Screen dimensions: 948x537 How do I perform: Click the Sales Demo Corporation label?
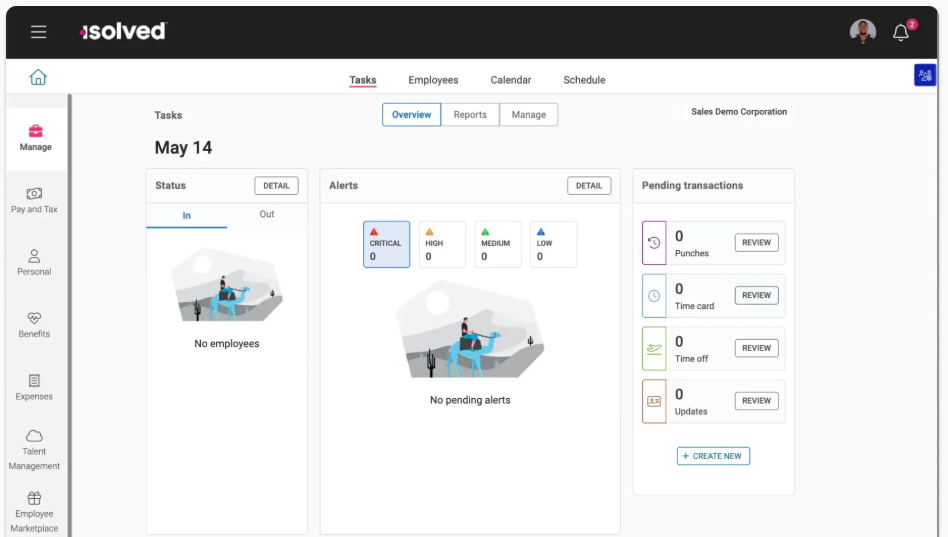pos(739,112)
